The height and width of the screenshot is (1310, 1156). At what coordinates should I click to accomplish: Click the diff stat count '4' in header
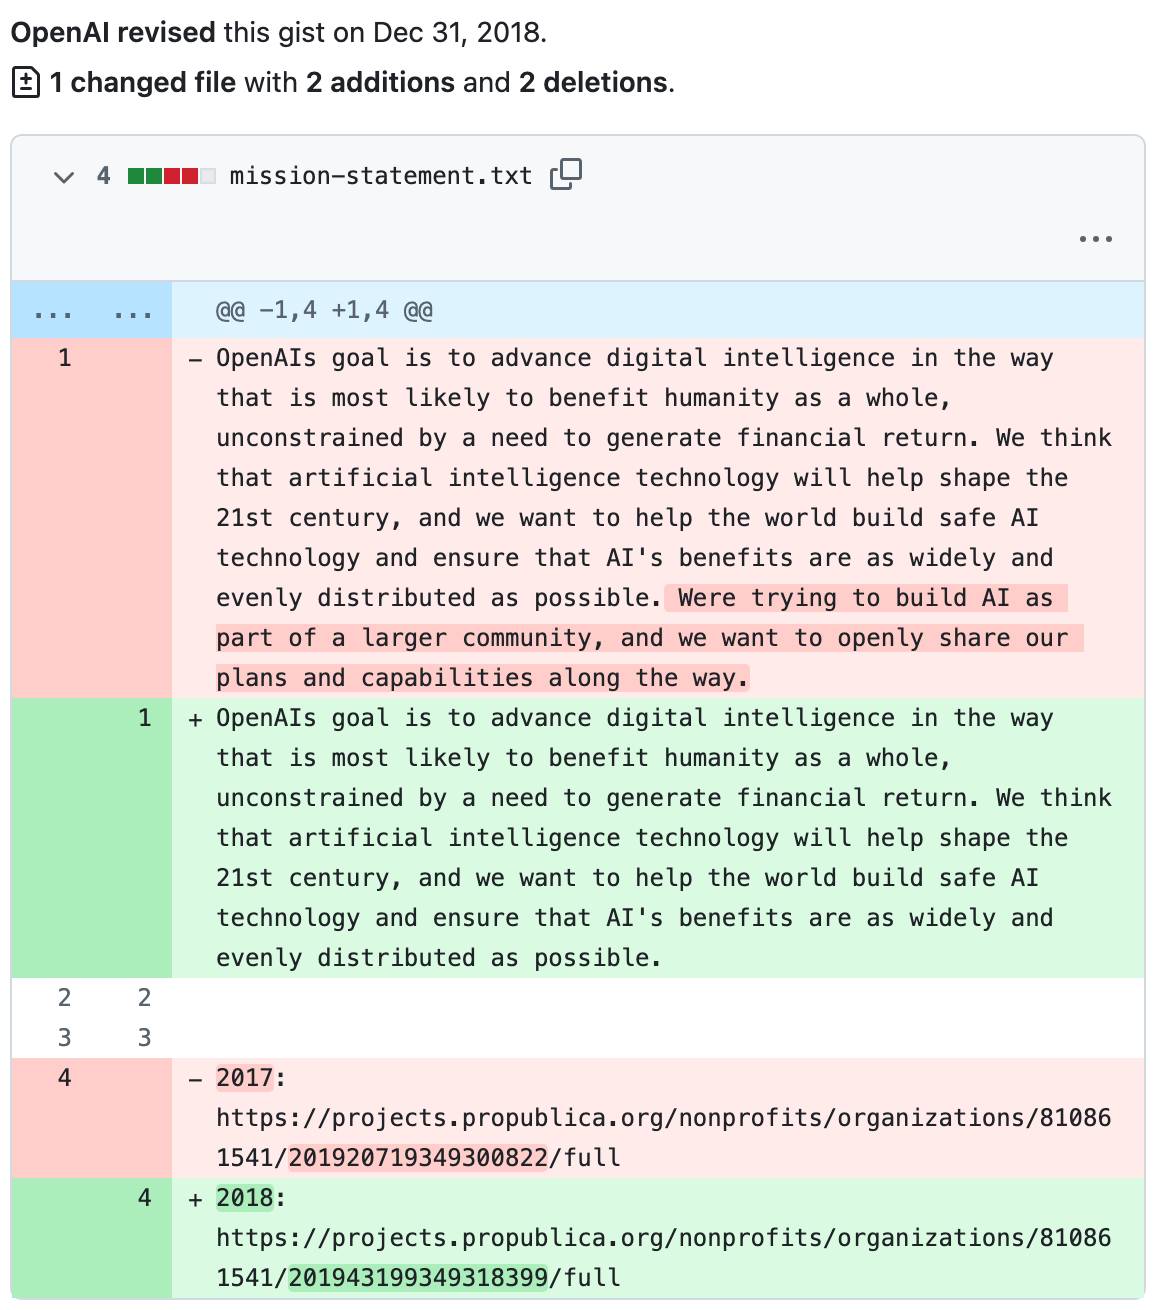click(x=103, y=176)
